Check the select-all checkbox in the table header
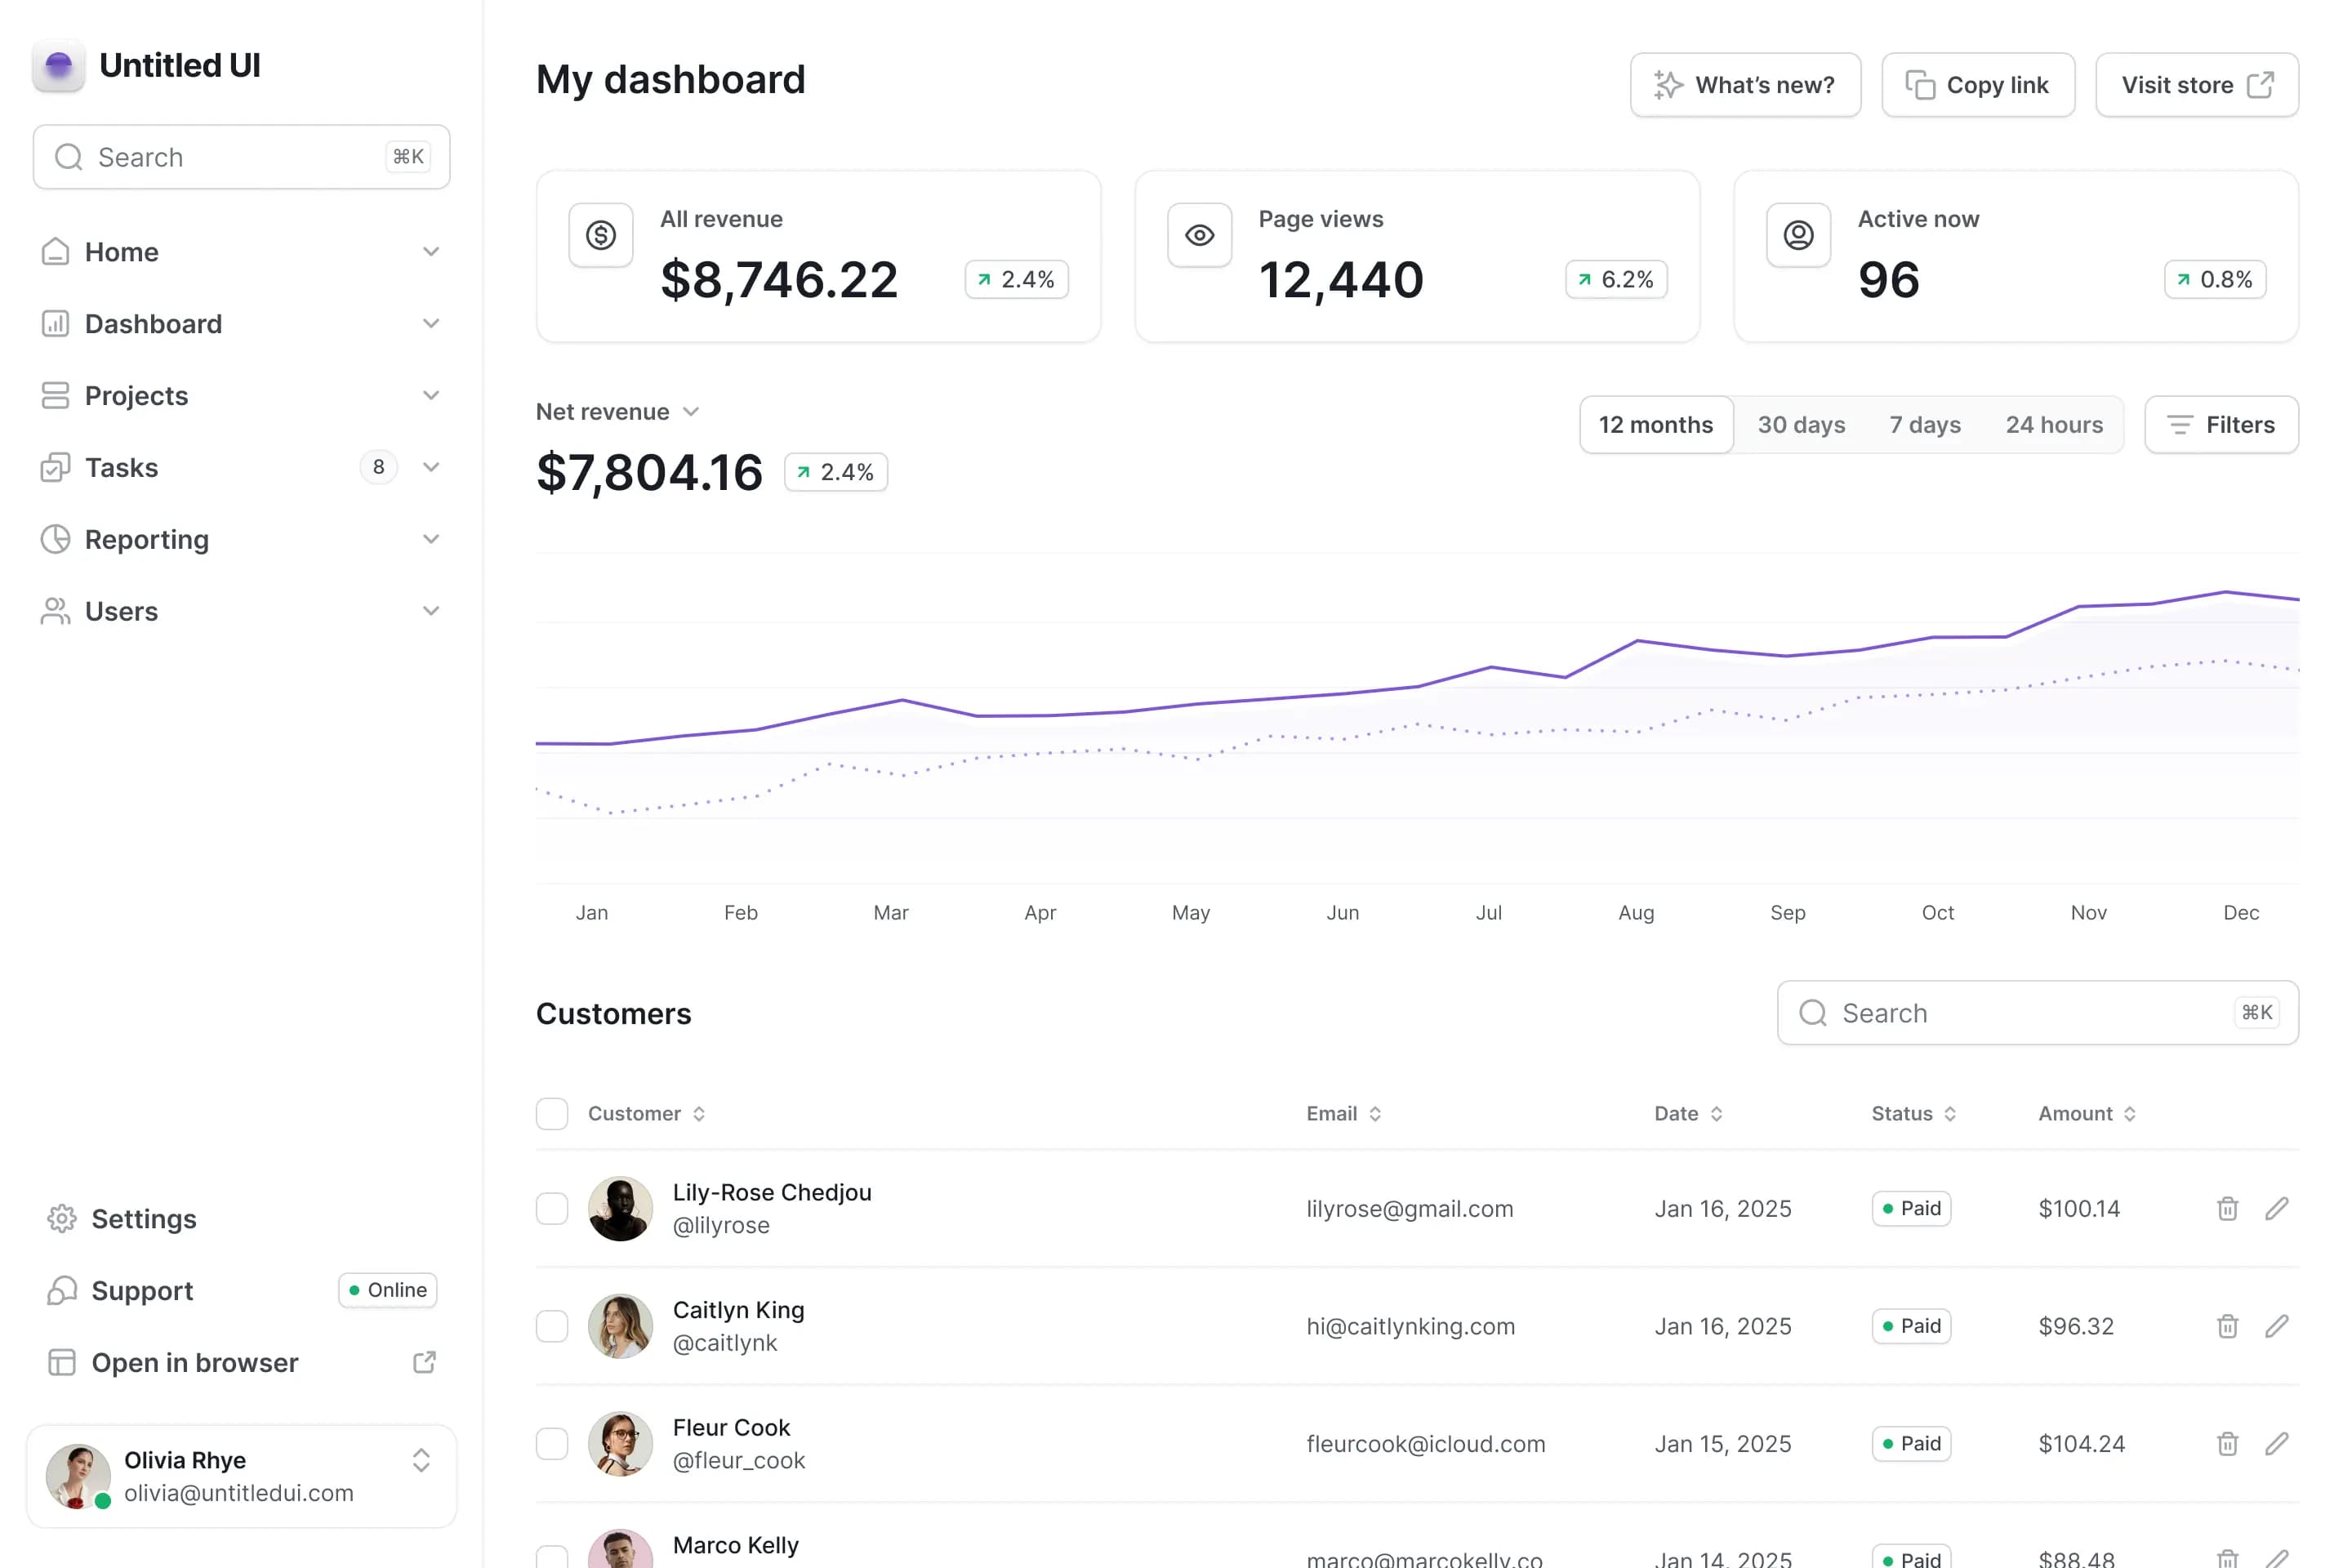2352x1568 pixels. coord(552,1113)
